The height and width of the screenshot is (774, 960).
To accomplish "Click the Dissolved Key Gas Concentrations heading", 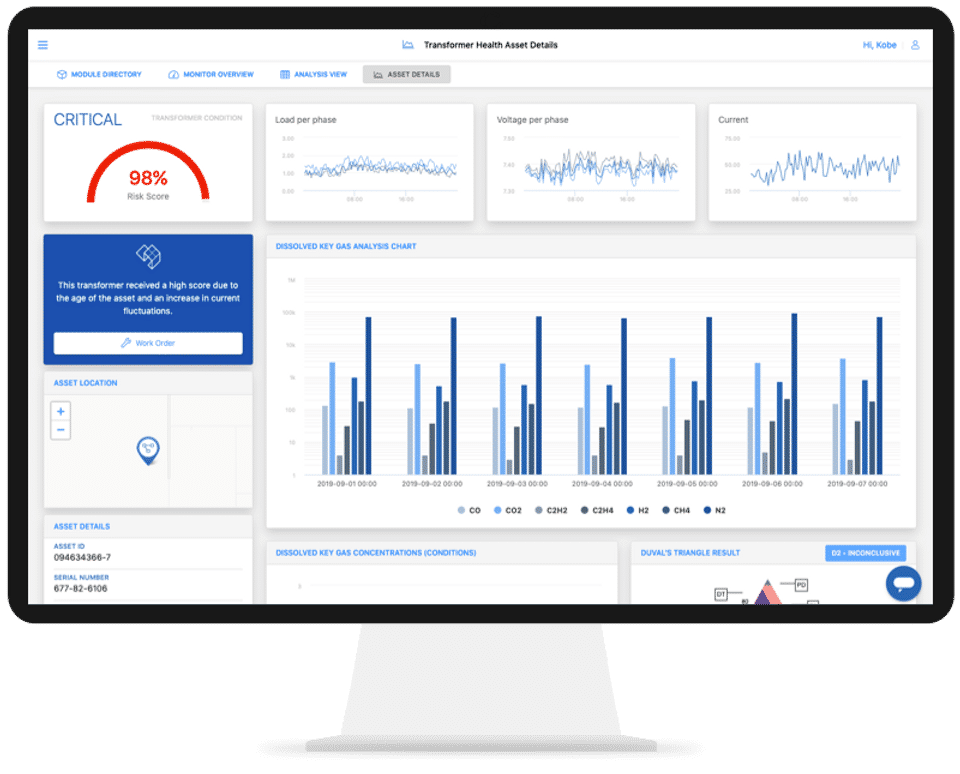I will click(376, 553).
